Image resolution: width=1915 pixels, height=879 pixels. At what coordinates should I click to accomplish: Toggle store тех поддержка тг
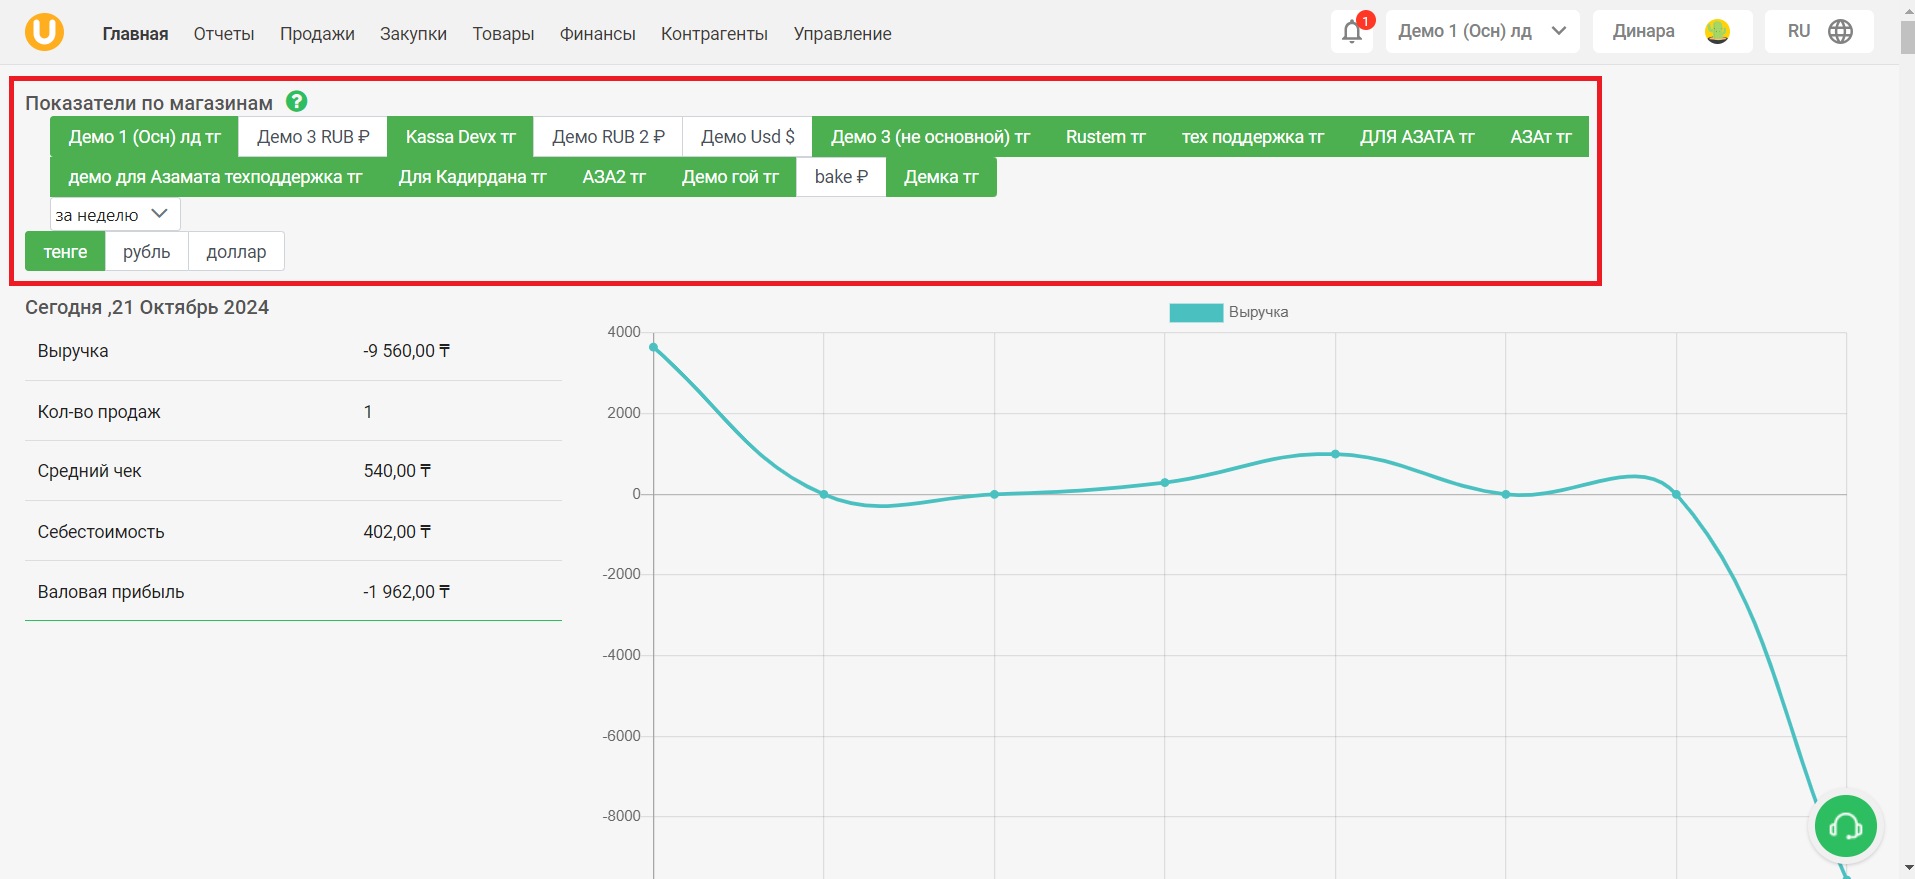[x=1252, y=137]
